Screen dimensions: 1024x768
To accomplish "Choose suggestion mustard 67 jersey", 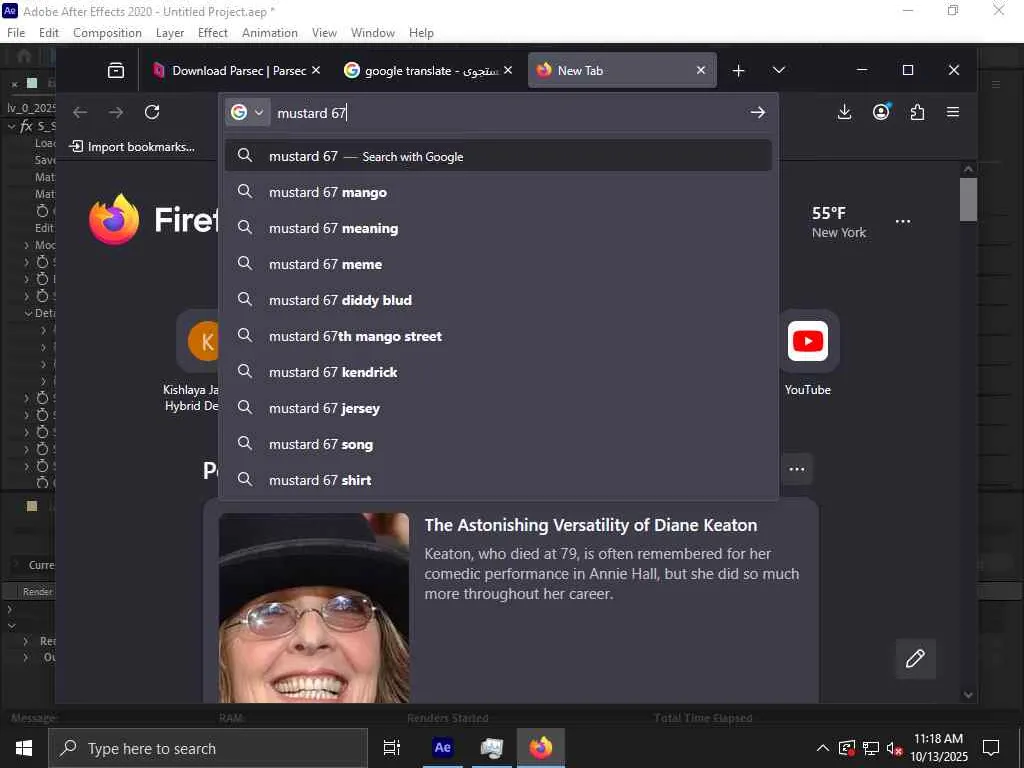I will point(498,408).
